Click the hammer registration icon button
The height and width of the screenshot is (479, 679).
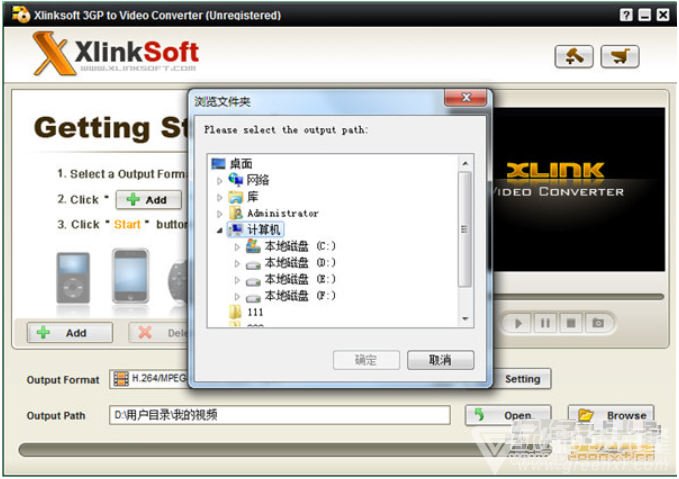click(574, 56)
